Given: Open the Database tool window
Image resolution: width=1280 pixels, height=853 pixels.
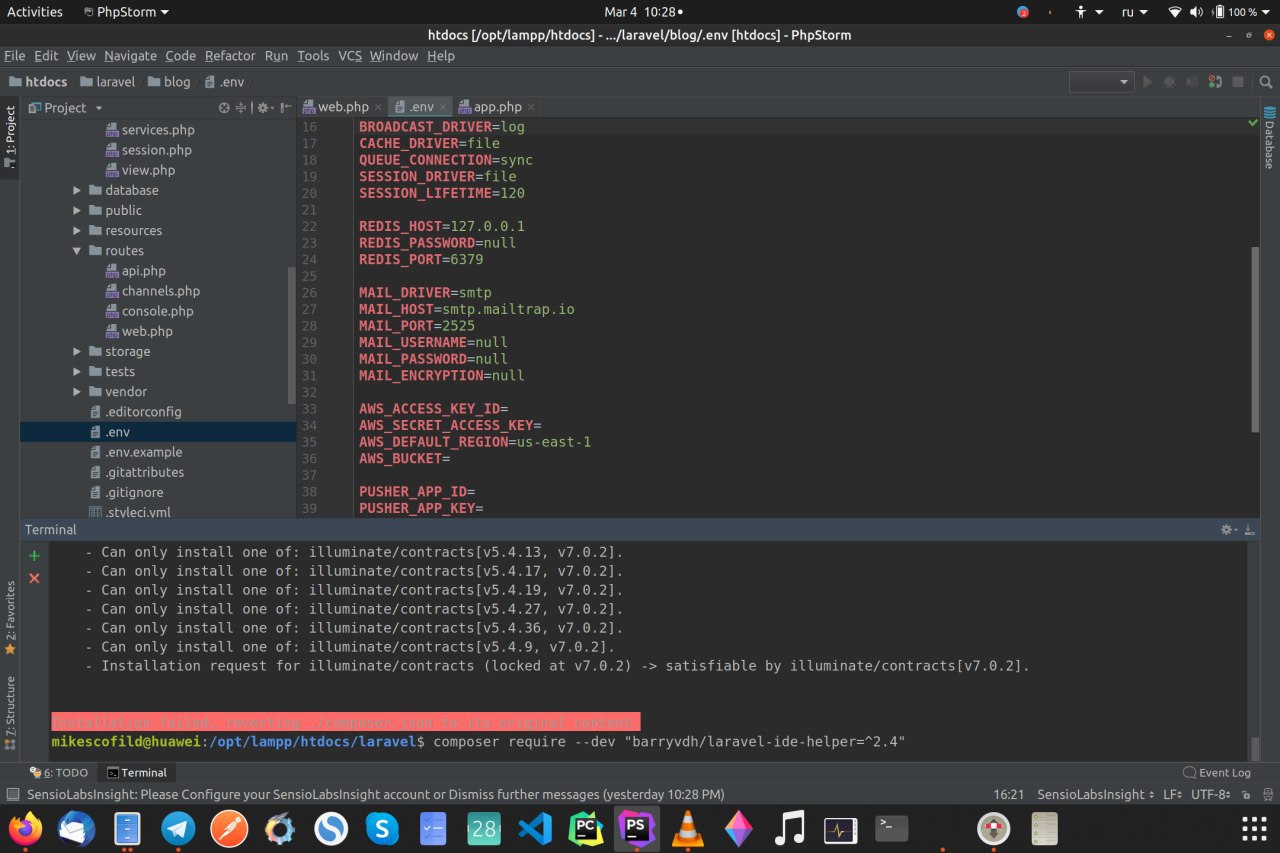Looking at the screenshot, I should pyautogui.click(x=1269, y=137).
